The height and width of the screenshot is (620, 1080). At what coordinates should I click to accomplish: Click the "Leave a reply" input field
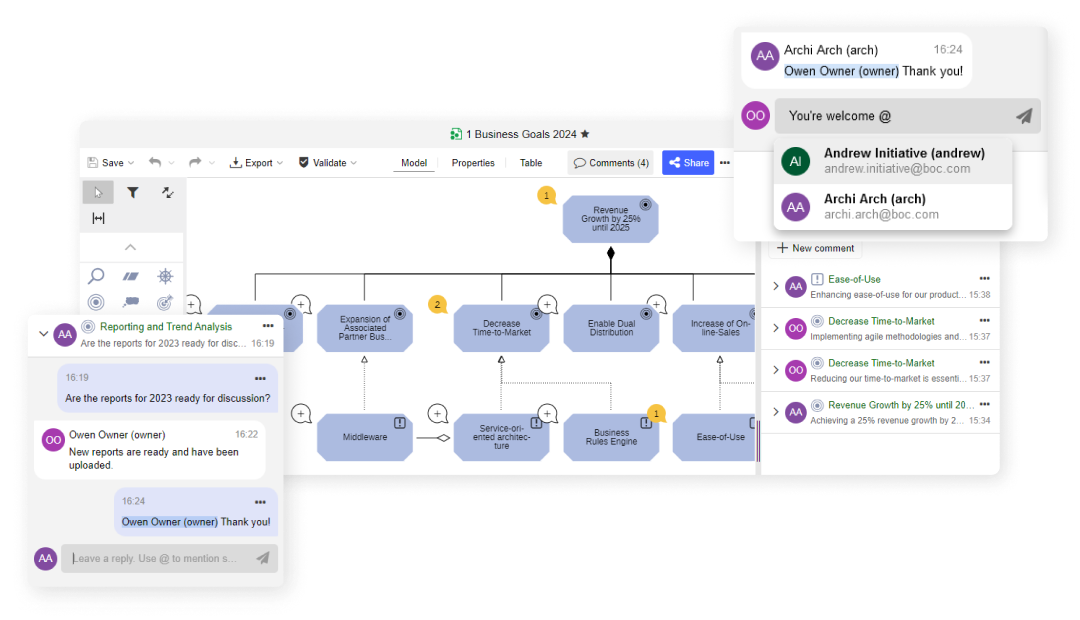click(x=169, y=558)
